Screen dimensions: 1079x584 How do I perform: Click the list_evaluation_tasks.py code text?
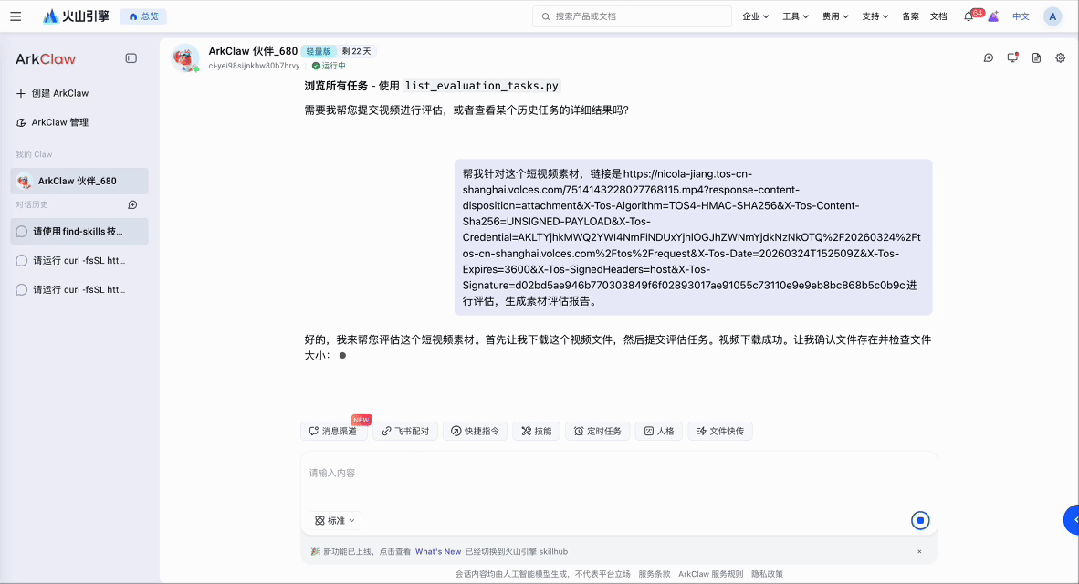tap(482, 85)
